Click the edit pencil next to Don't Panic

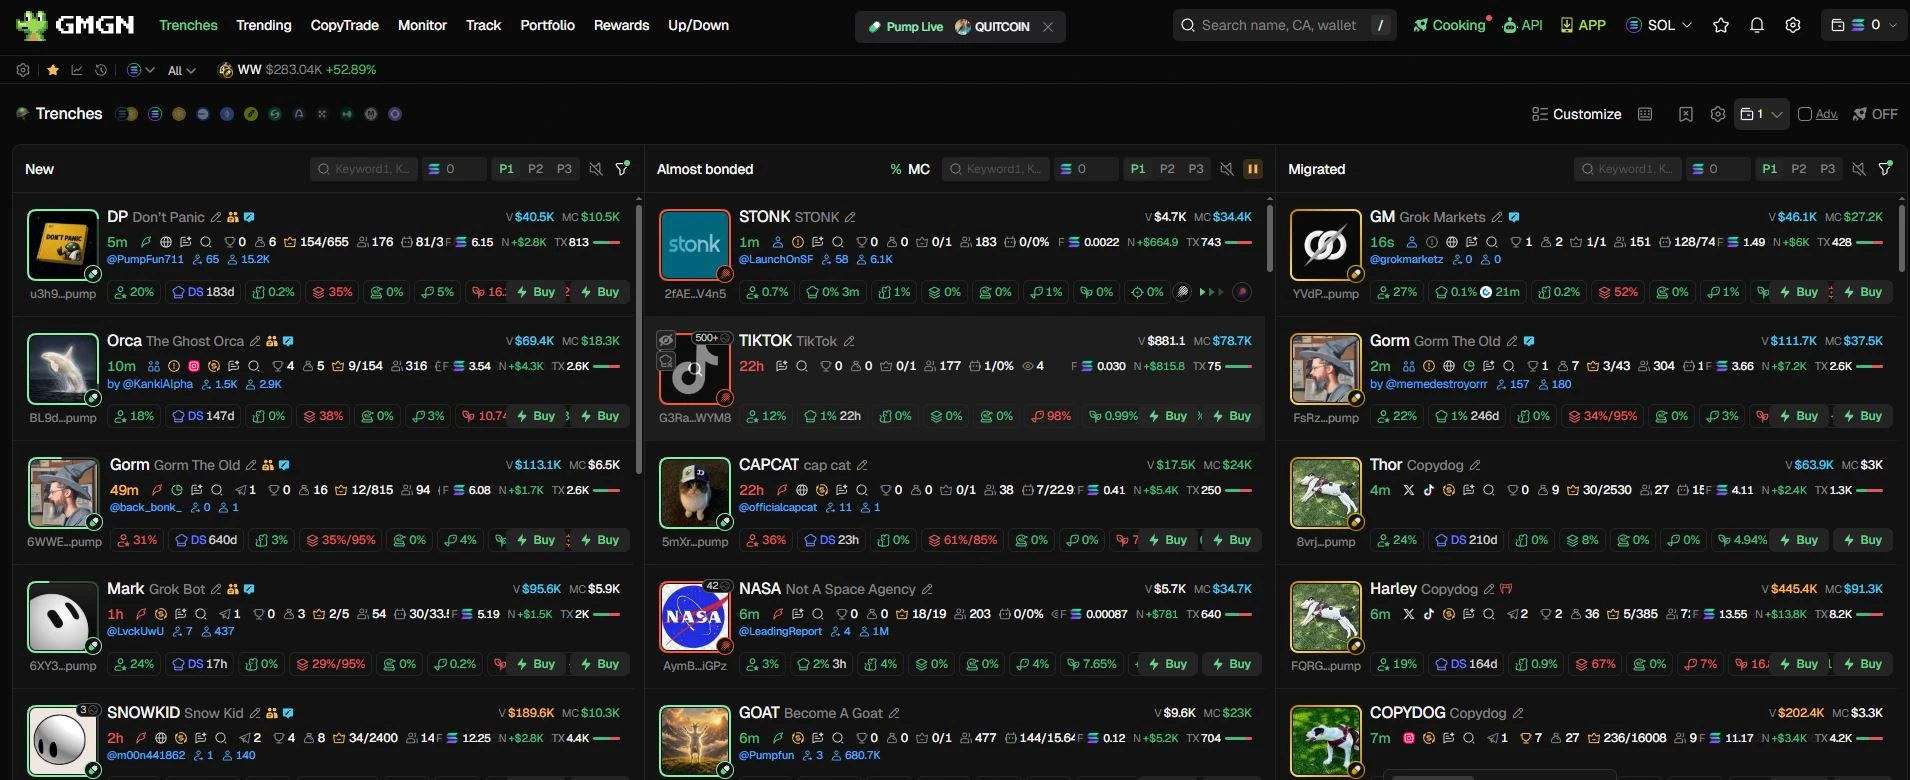pos(216,217)
